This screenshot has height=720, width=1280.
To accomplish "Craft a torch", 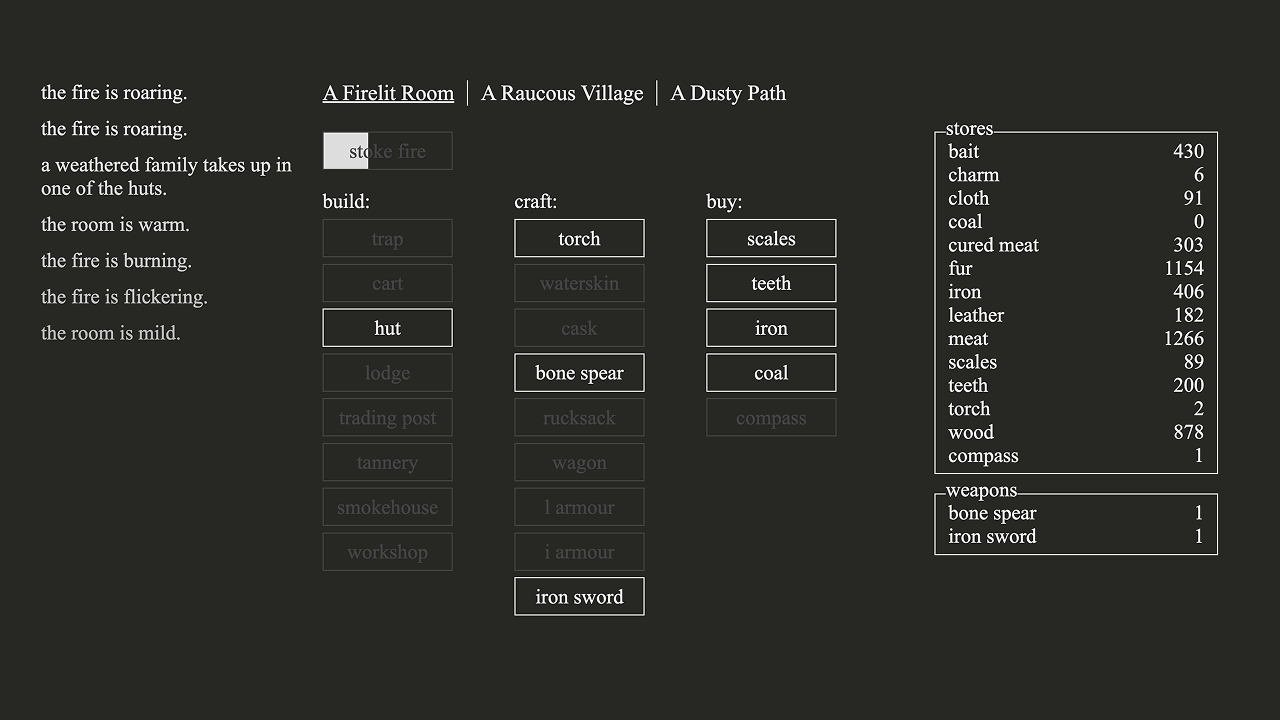I will [x=579, y=238].
